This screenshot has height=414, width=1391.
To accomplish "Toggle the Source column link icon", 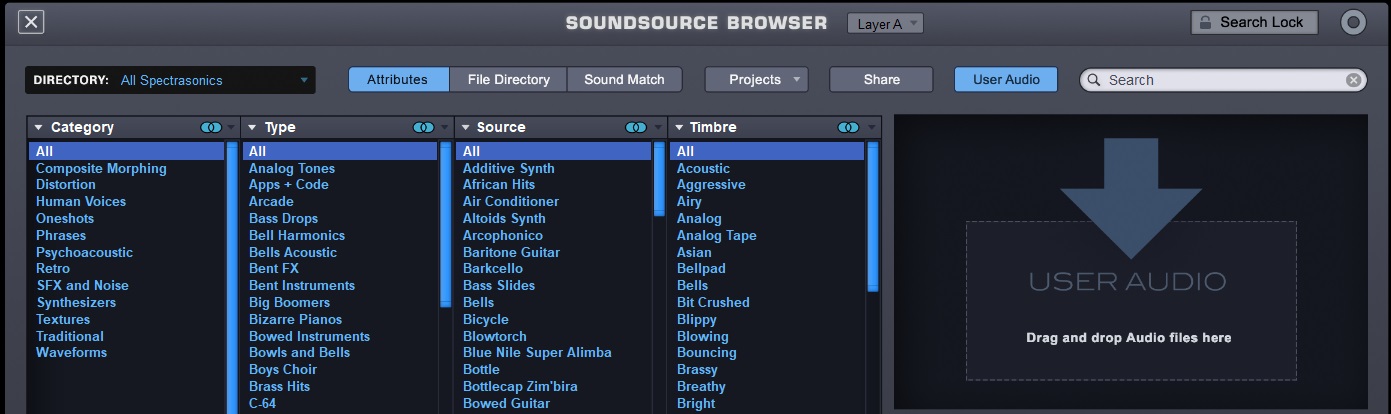I will coord(636,127).
